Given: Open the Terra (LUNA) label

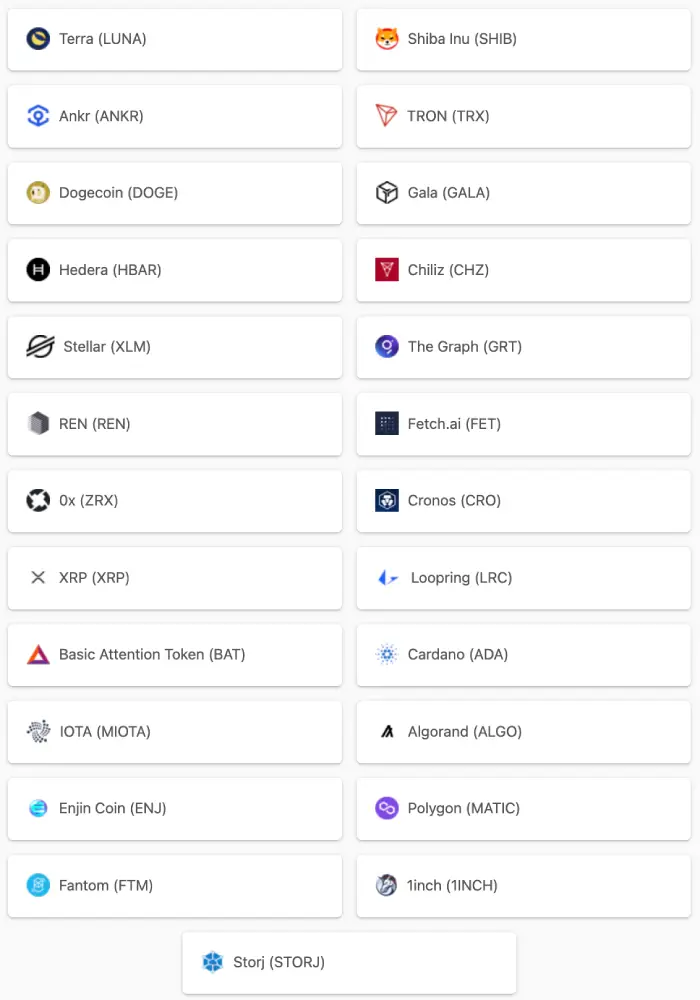Looking at the screenshot, I should [103, 39].
